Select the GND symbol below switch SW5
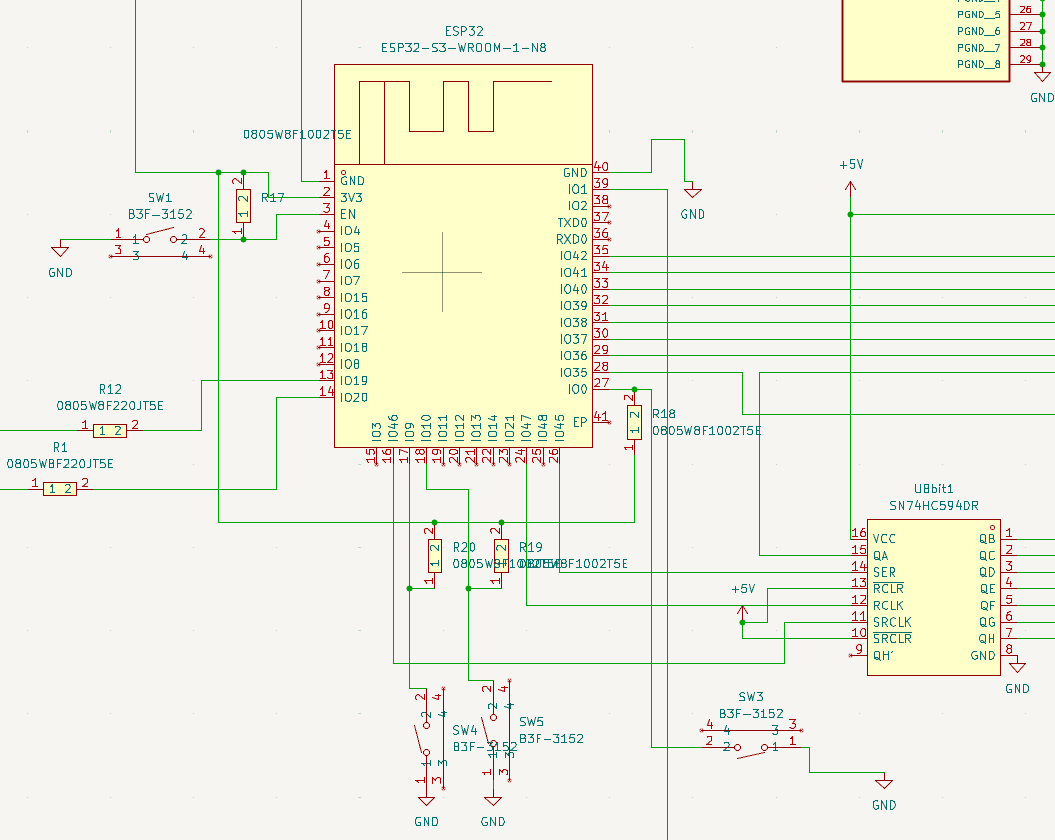 click(493, 801)
